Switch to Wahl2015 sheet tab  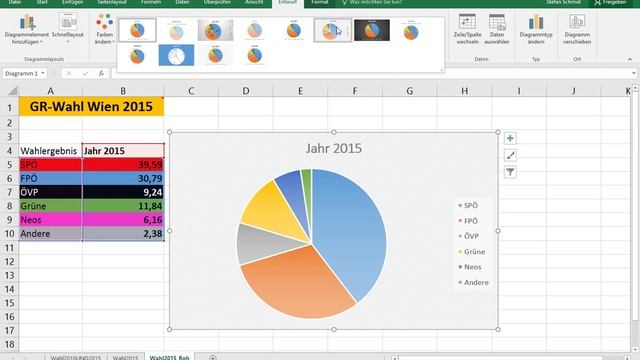[125, 358]
